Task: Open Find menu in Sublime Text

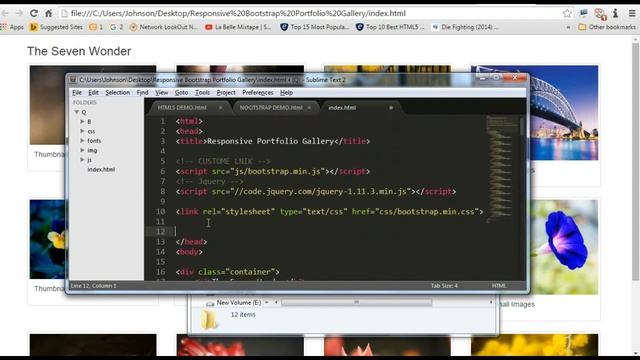Action: click(142, 93)
